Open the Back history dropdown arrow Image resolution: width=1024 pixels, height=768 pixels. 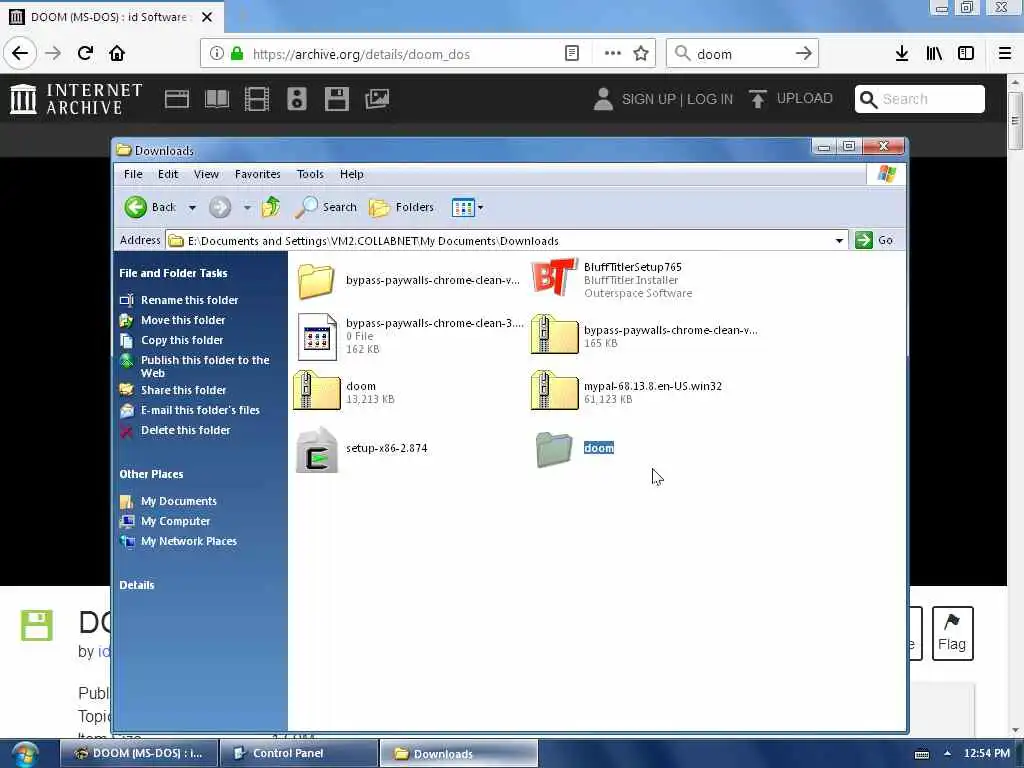point(192,208)
